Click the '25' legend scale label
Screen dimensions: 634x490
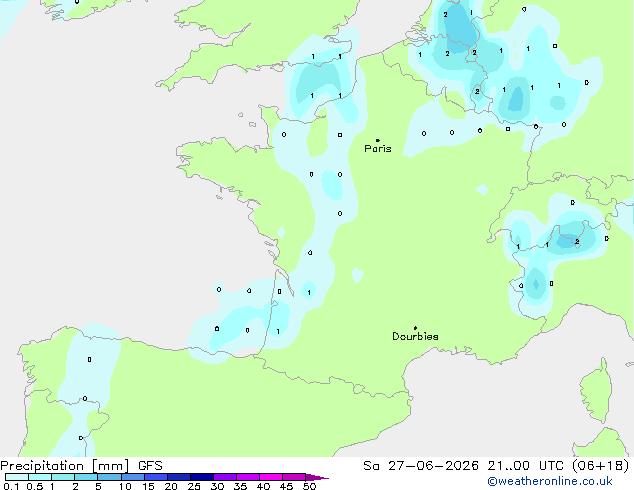[194, 486]
